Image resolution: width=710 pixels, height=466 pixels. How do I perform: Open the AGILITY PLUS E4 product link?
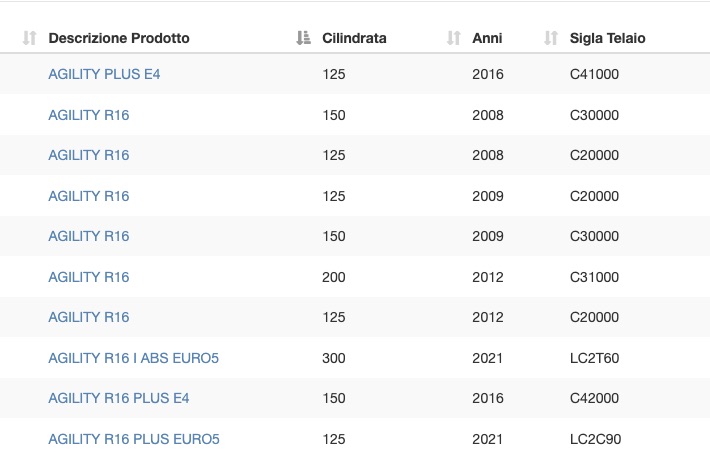pyautogui.click(x=104, y=74)
